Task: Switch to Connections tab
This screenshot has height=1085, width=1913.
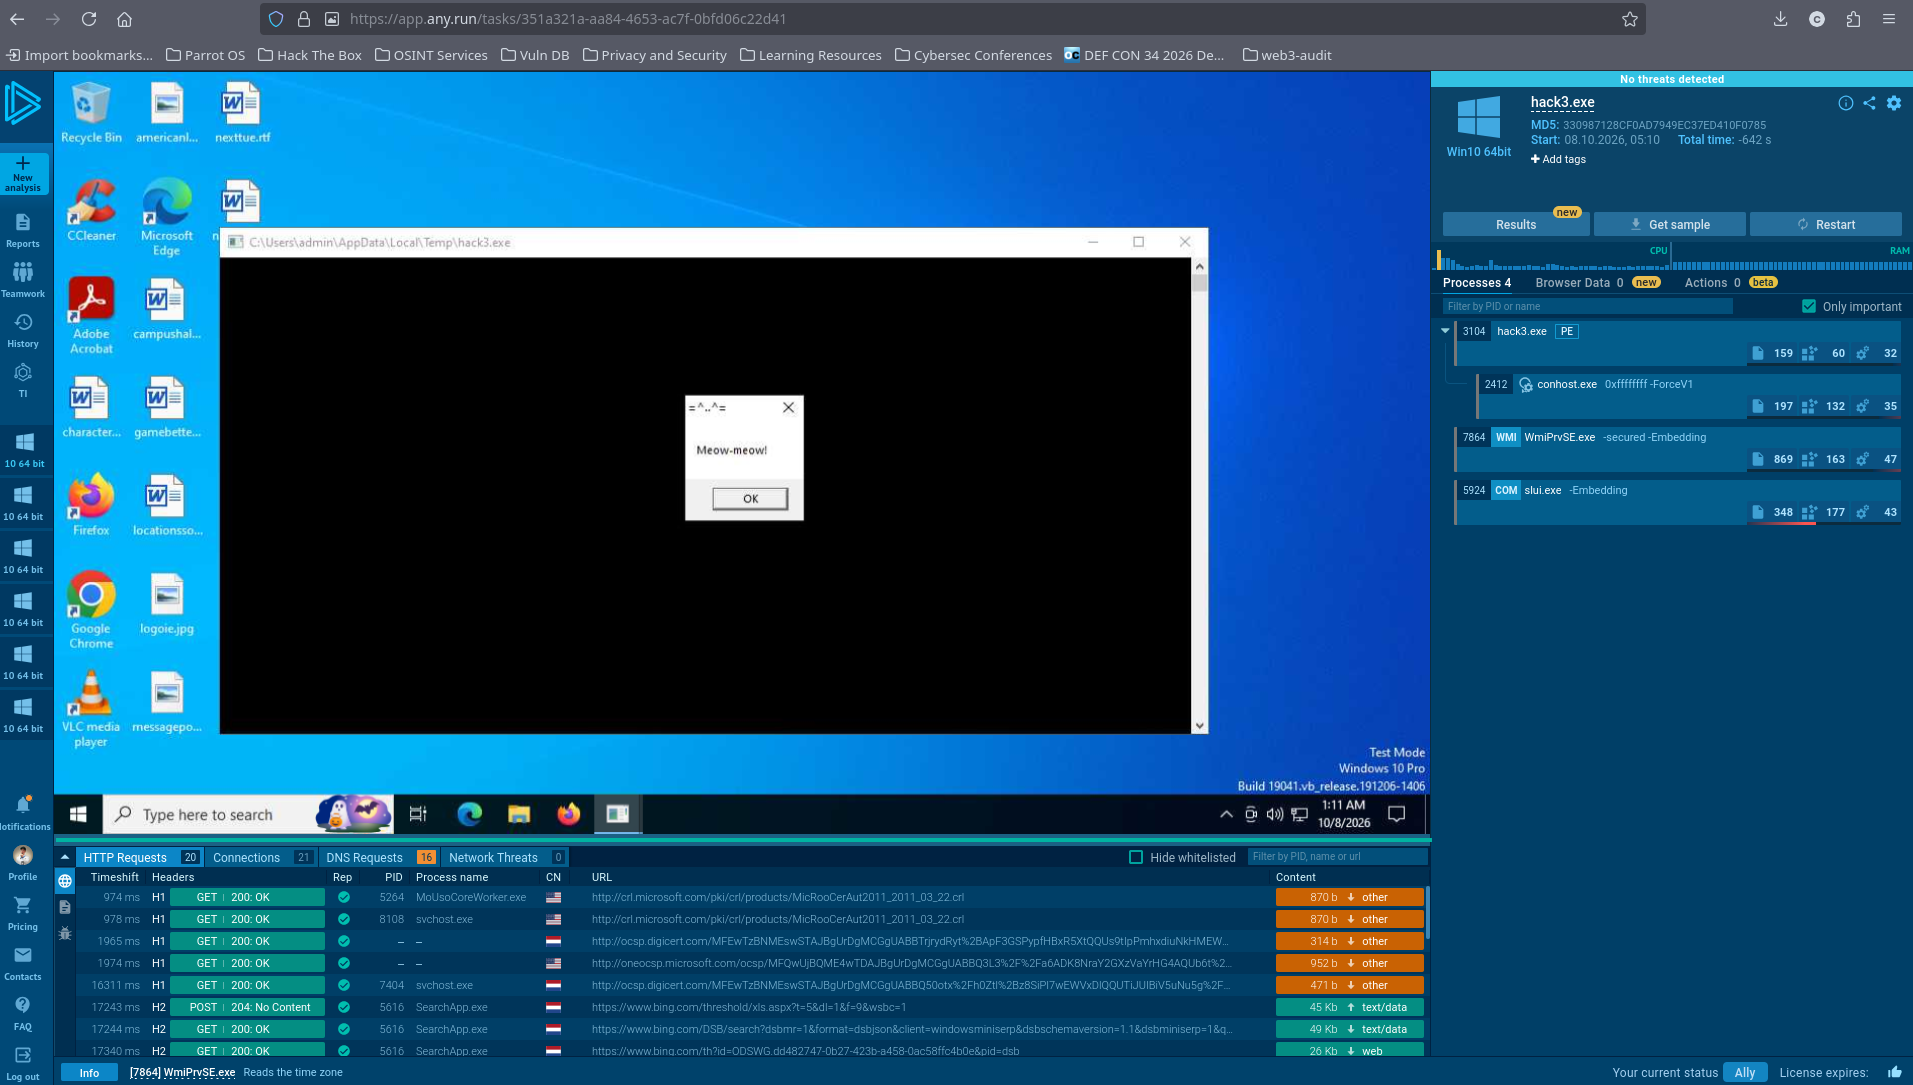Action: 261,857
